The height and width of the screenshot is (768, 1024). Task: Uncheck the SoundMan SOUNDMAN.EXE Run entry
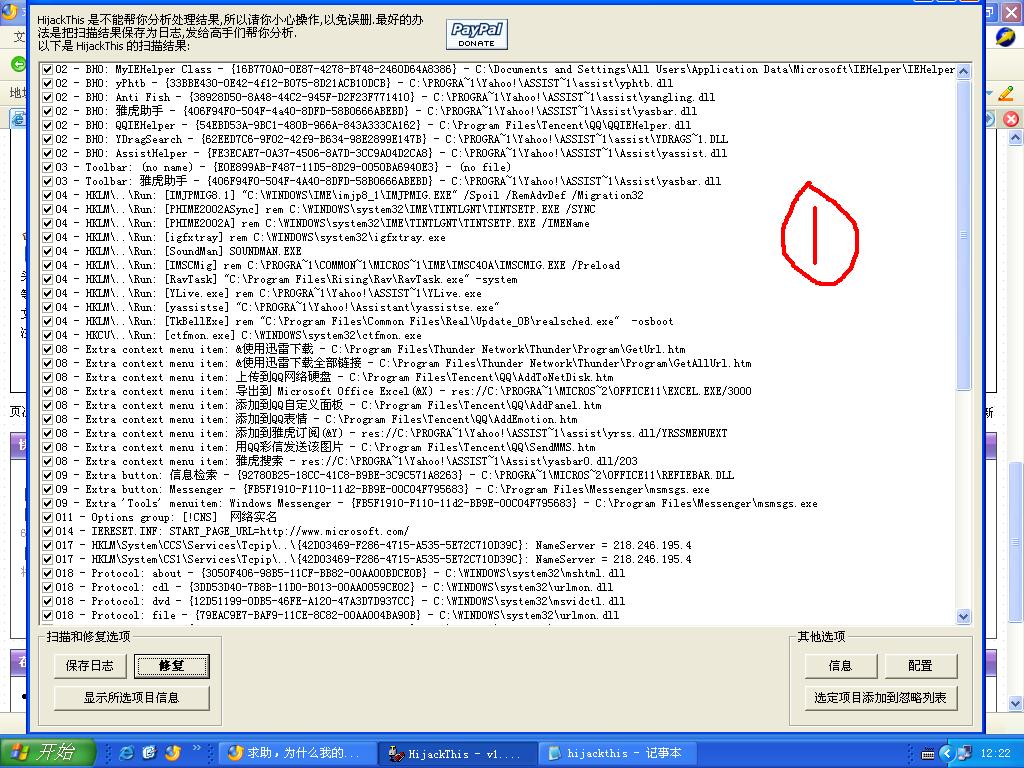(x=47, y=251)
